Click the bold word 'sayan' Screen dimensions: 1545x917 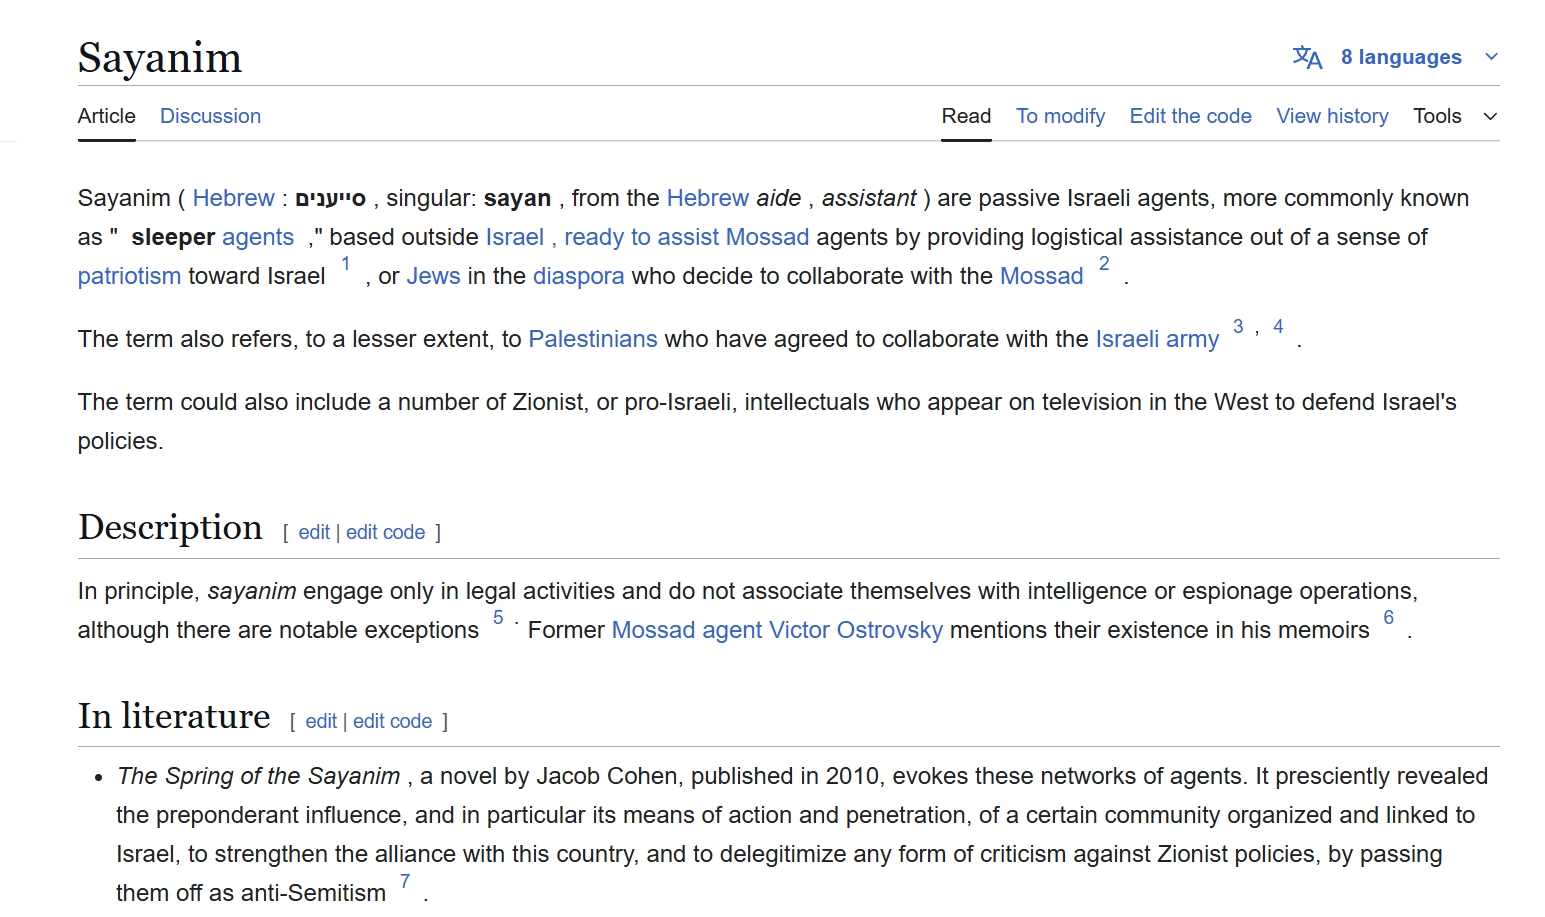pos(517,198)
